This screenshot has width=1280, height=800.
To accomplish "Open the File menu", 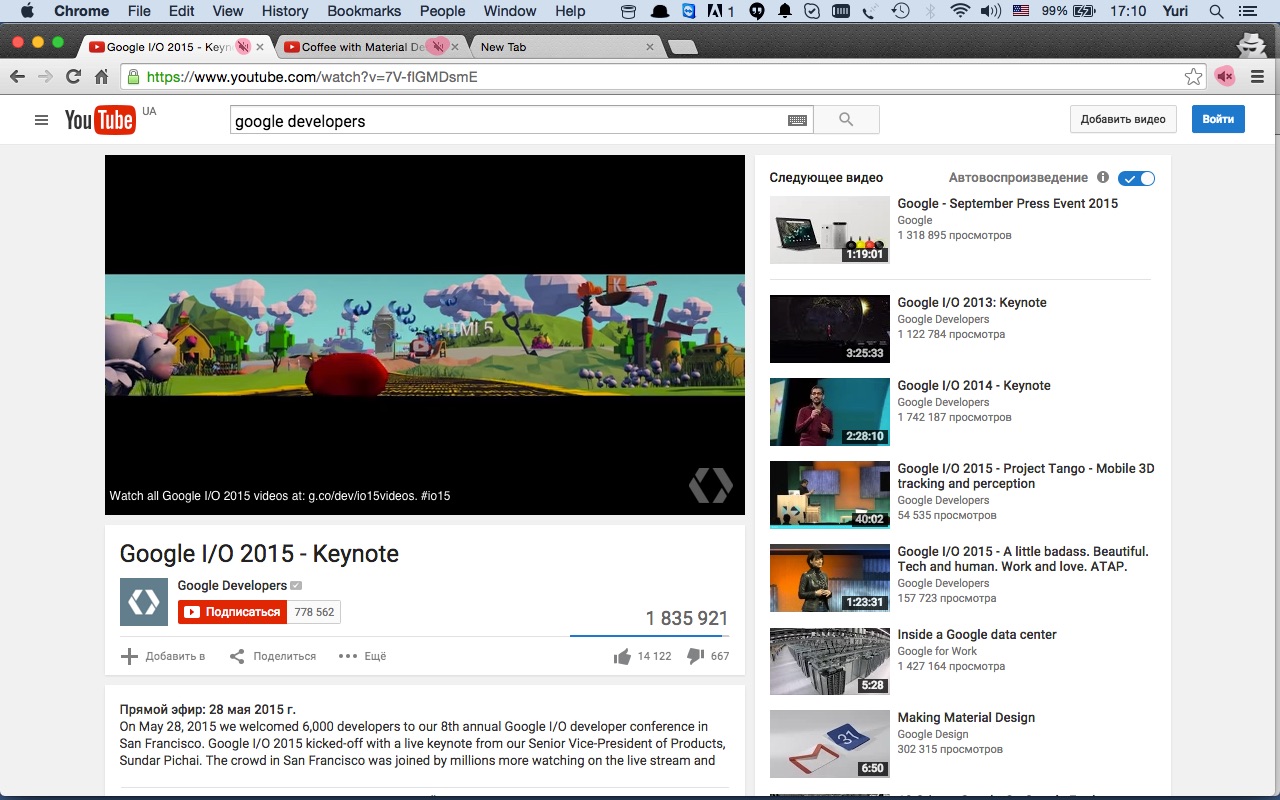I will pyautogui.click(x=139, y=11).
